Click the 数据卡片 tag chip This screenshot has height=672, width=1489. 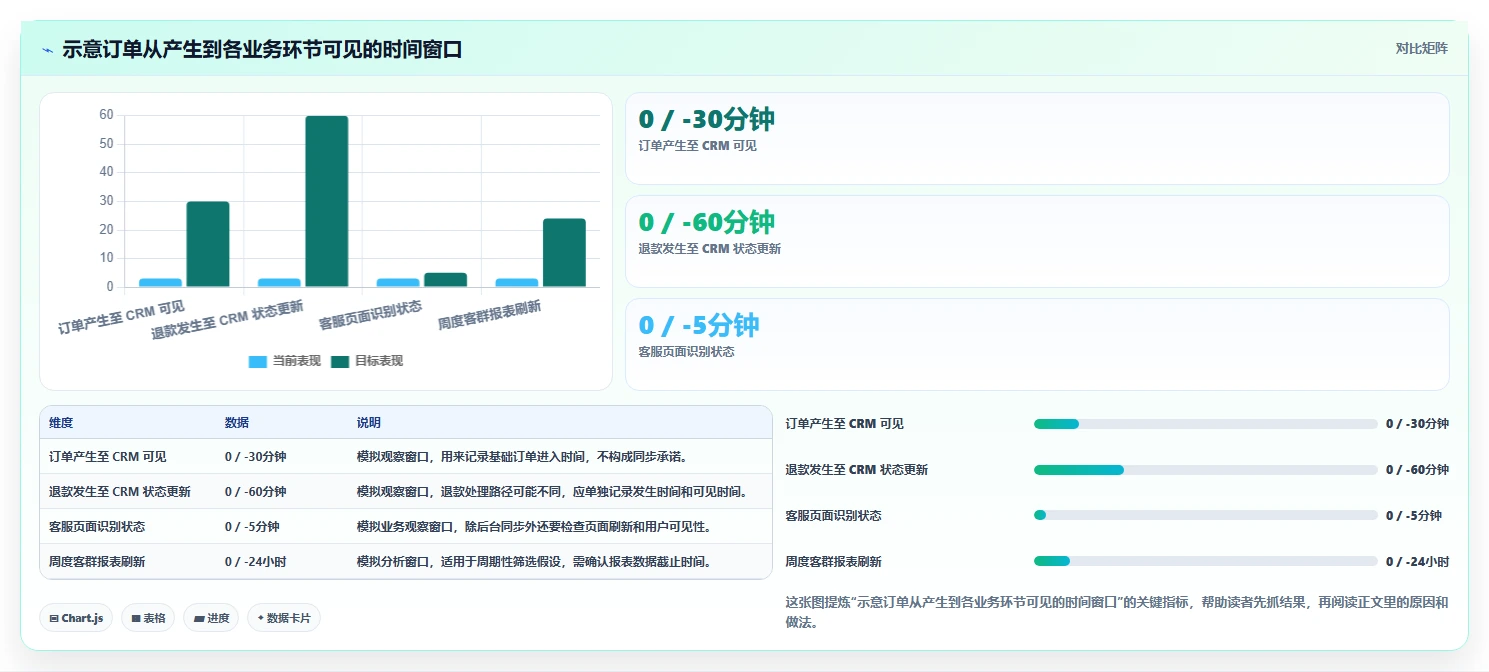coord(284,618)
